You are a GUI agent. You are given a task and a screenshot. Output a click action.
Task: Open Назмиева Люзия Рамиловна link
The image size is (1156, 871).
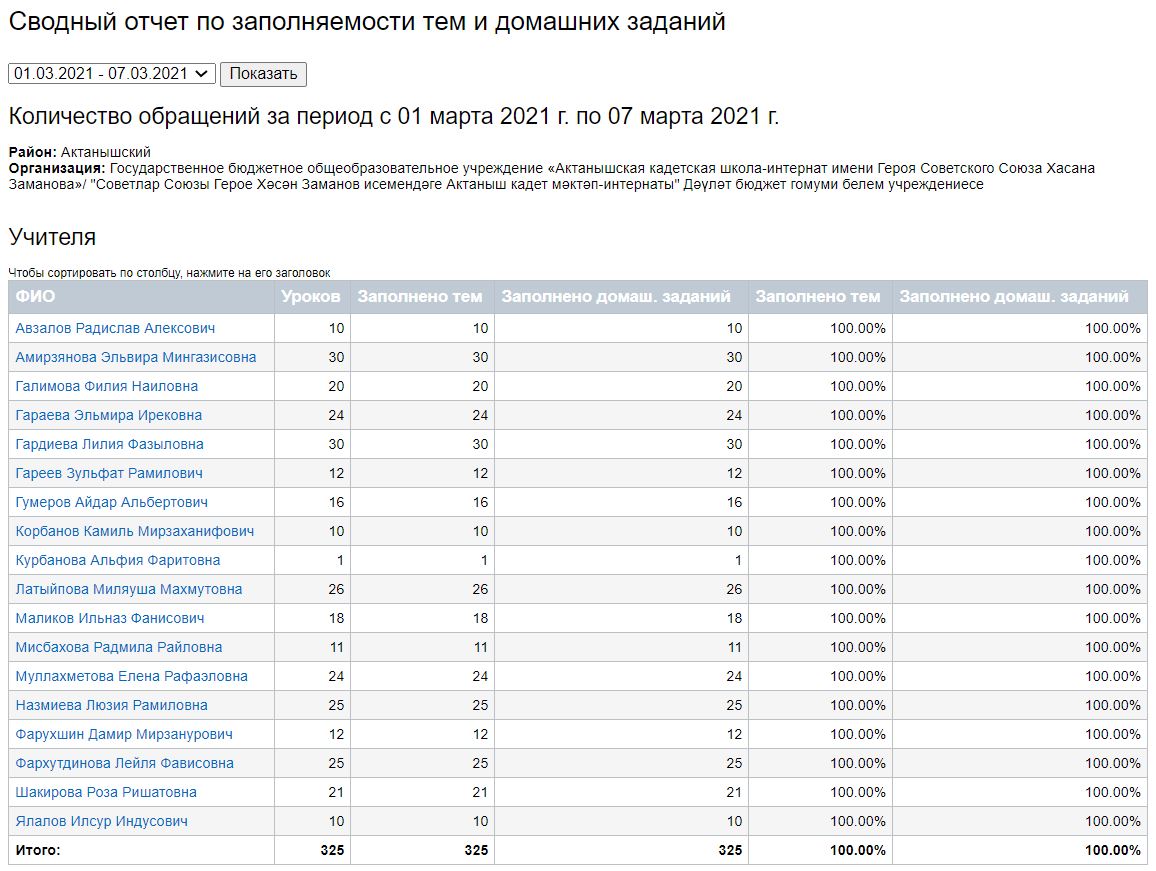(x=112, y=705)
